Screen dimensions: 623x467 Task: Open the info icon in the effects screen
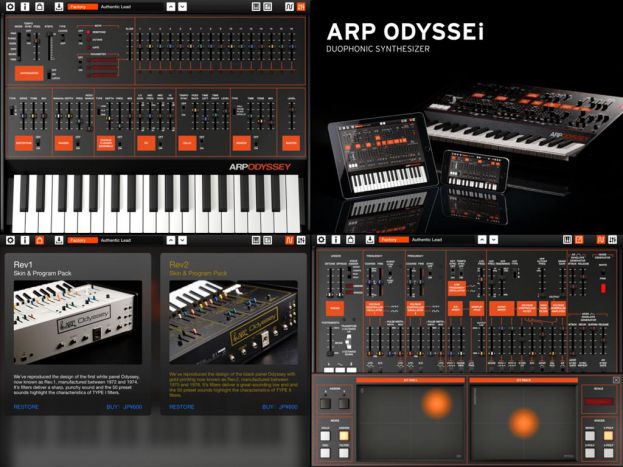click(x=25, y=6)
